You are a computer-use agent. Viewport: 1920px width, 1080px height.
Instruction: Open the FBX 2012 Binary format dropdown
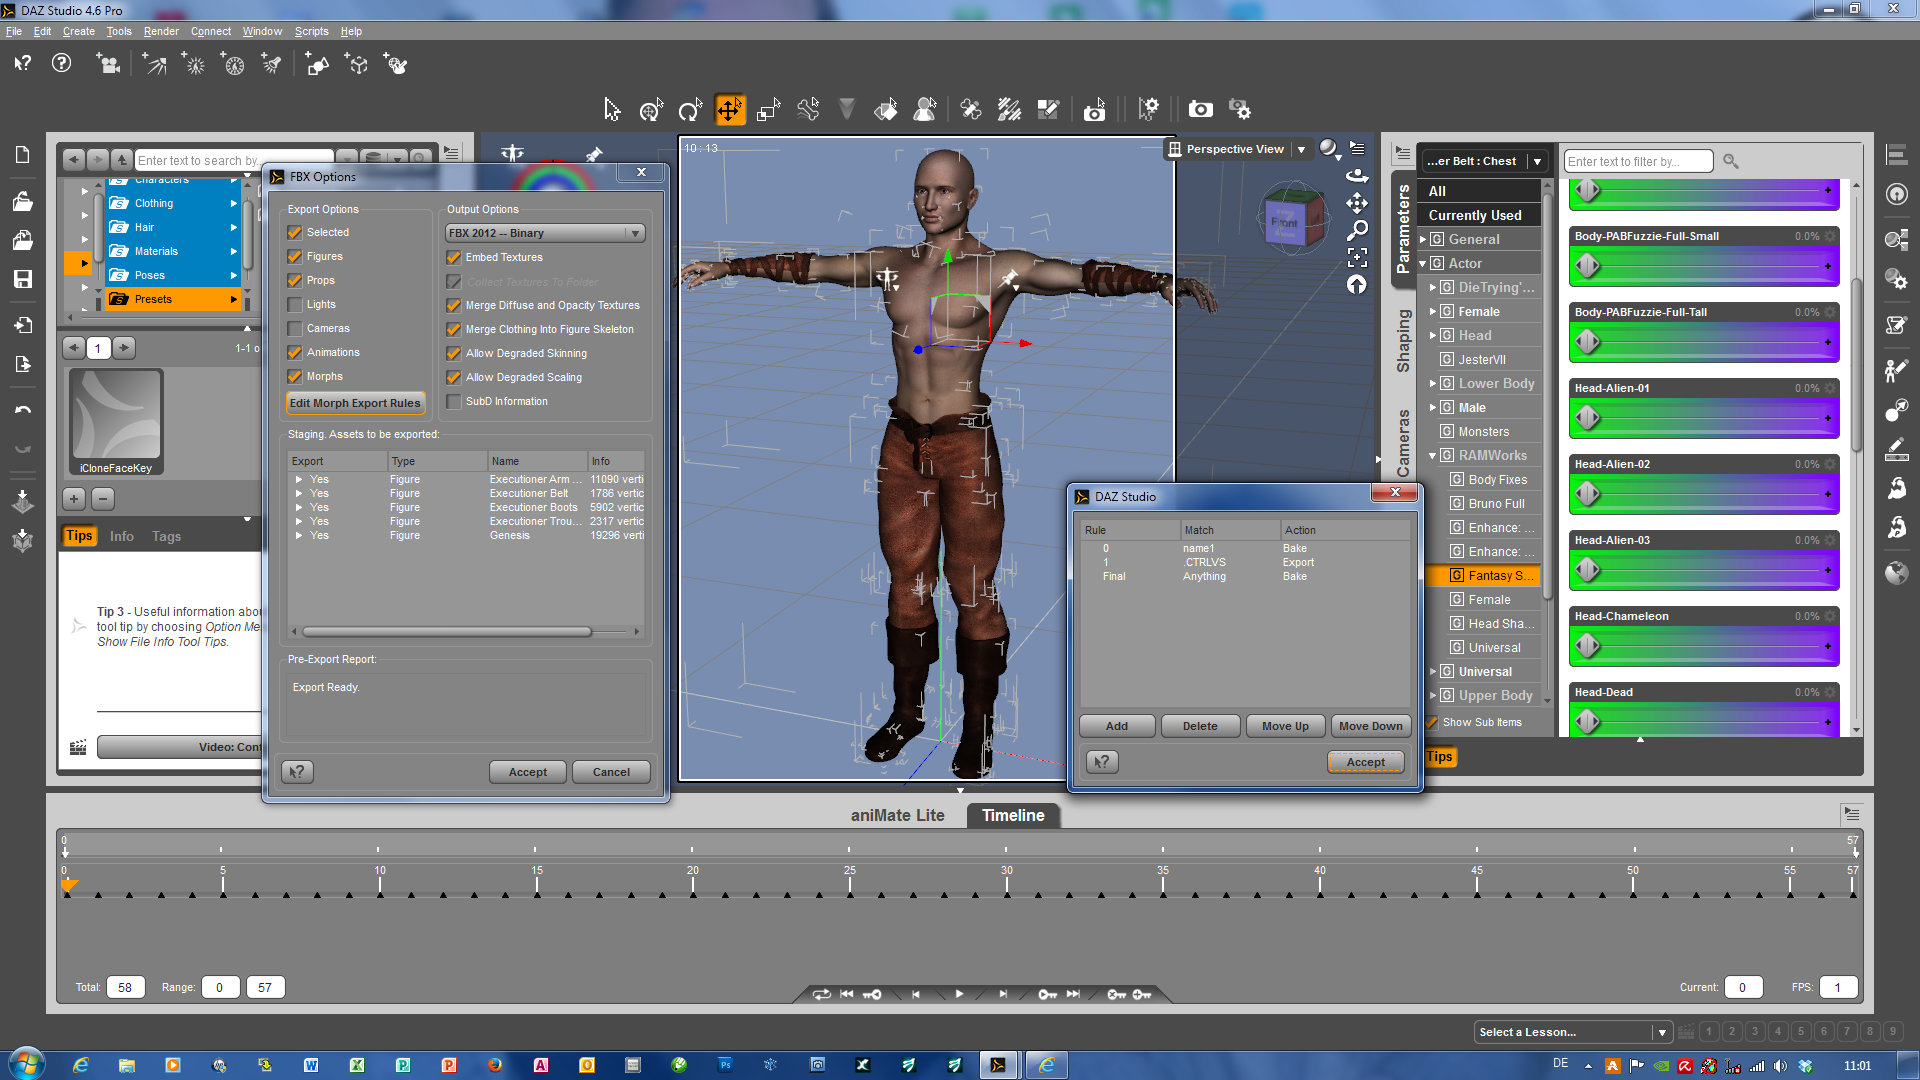(545, 233)
